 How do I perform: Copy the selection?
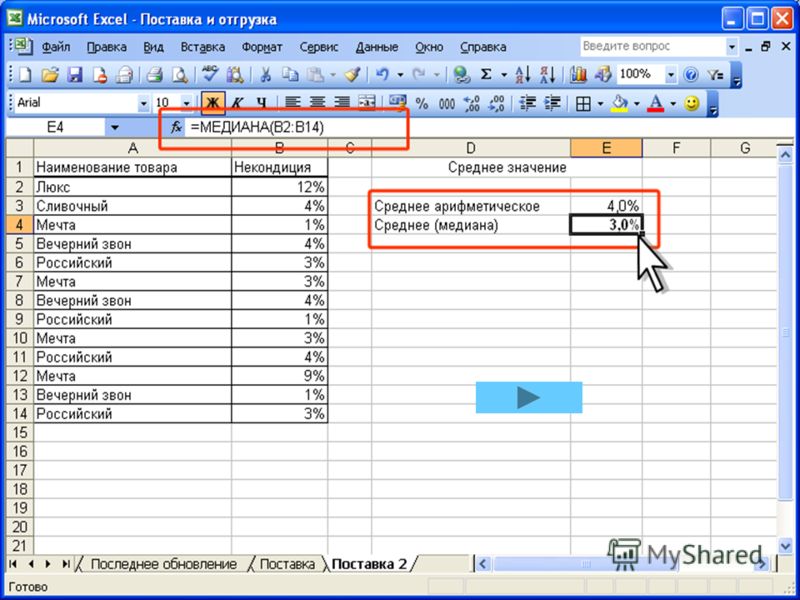290,75
